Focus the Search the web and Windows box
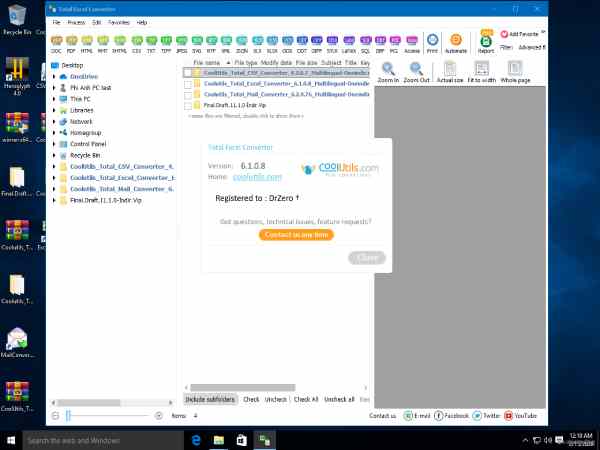600x450 pixels. pyautogui.click(x=103, y=440)
